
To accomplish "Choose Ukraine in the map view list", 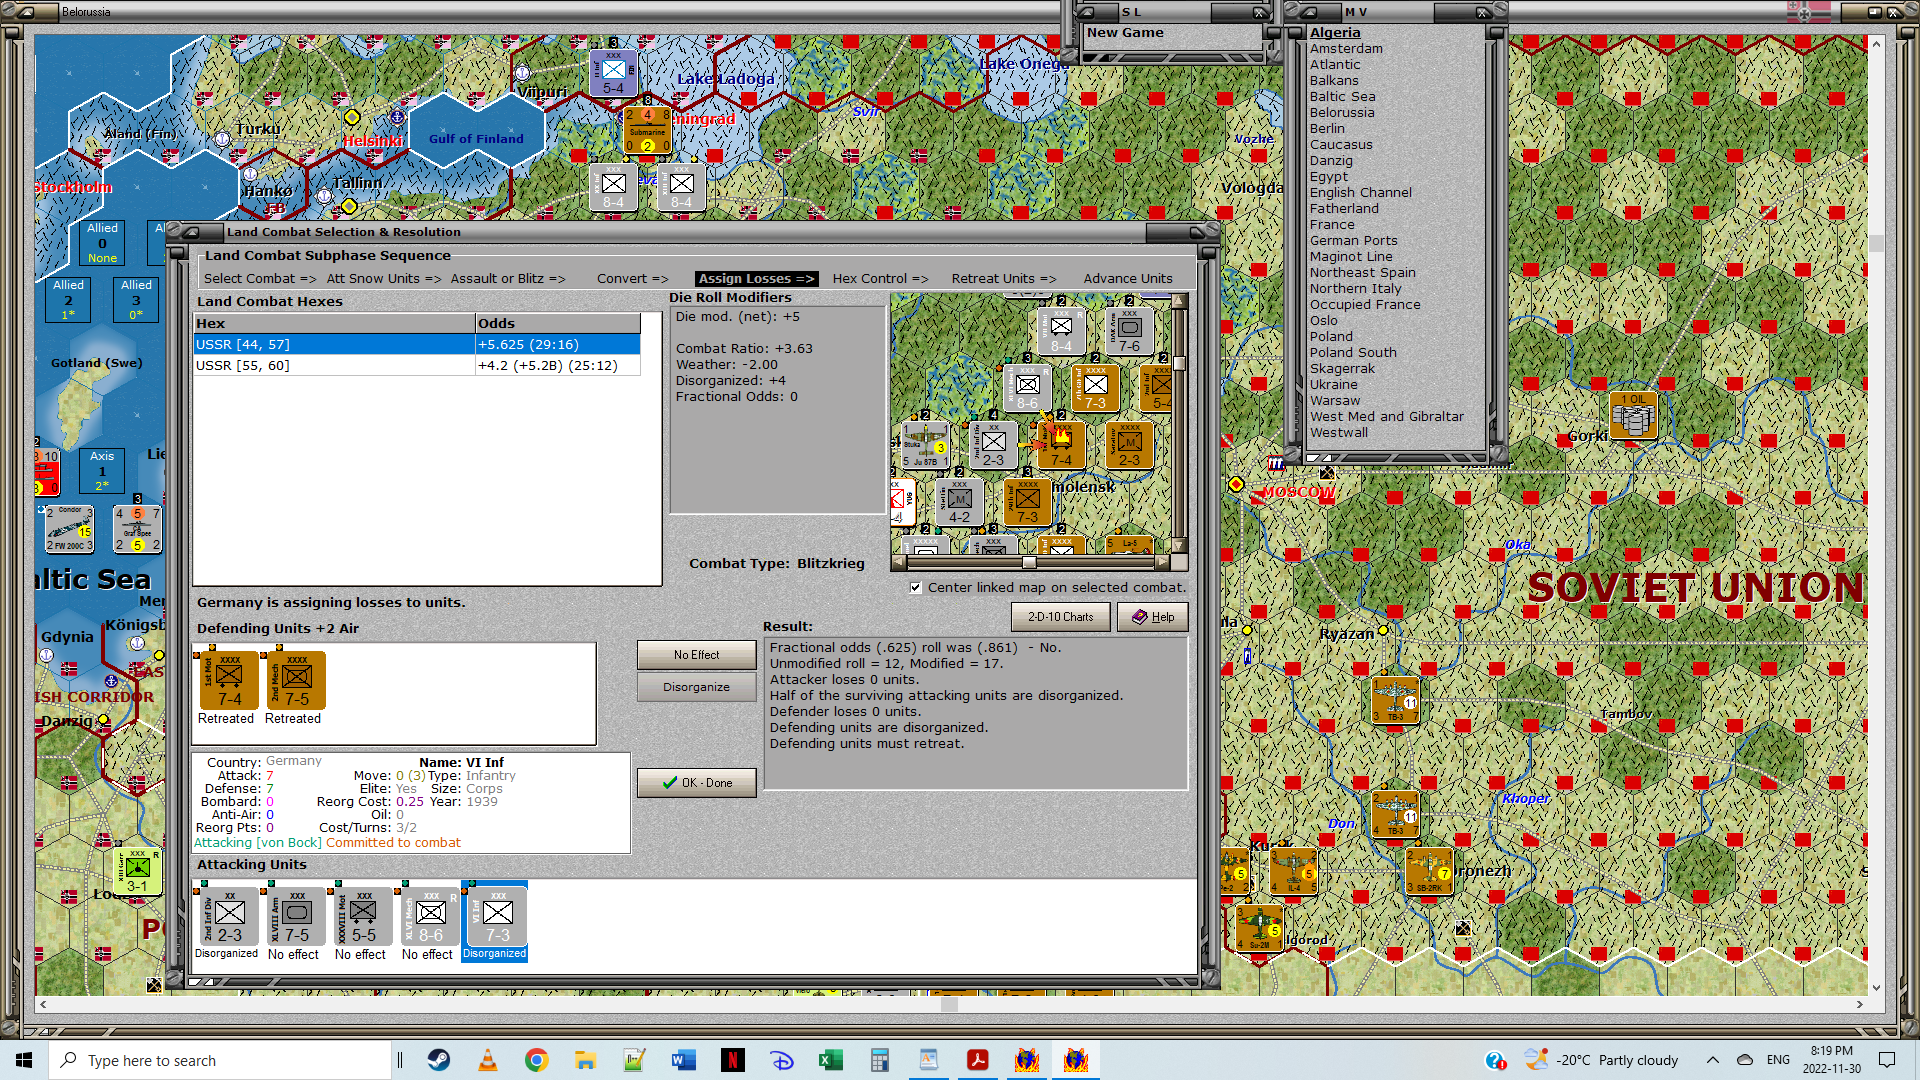I will [x=1333, y=385].
